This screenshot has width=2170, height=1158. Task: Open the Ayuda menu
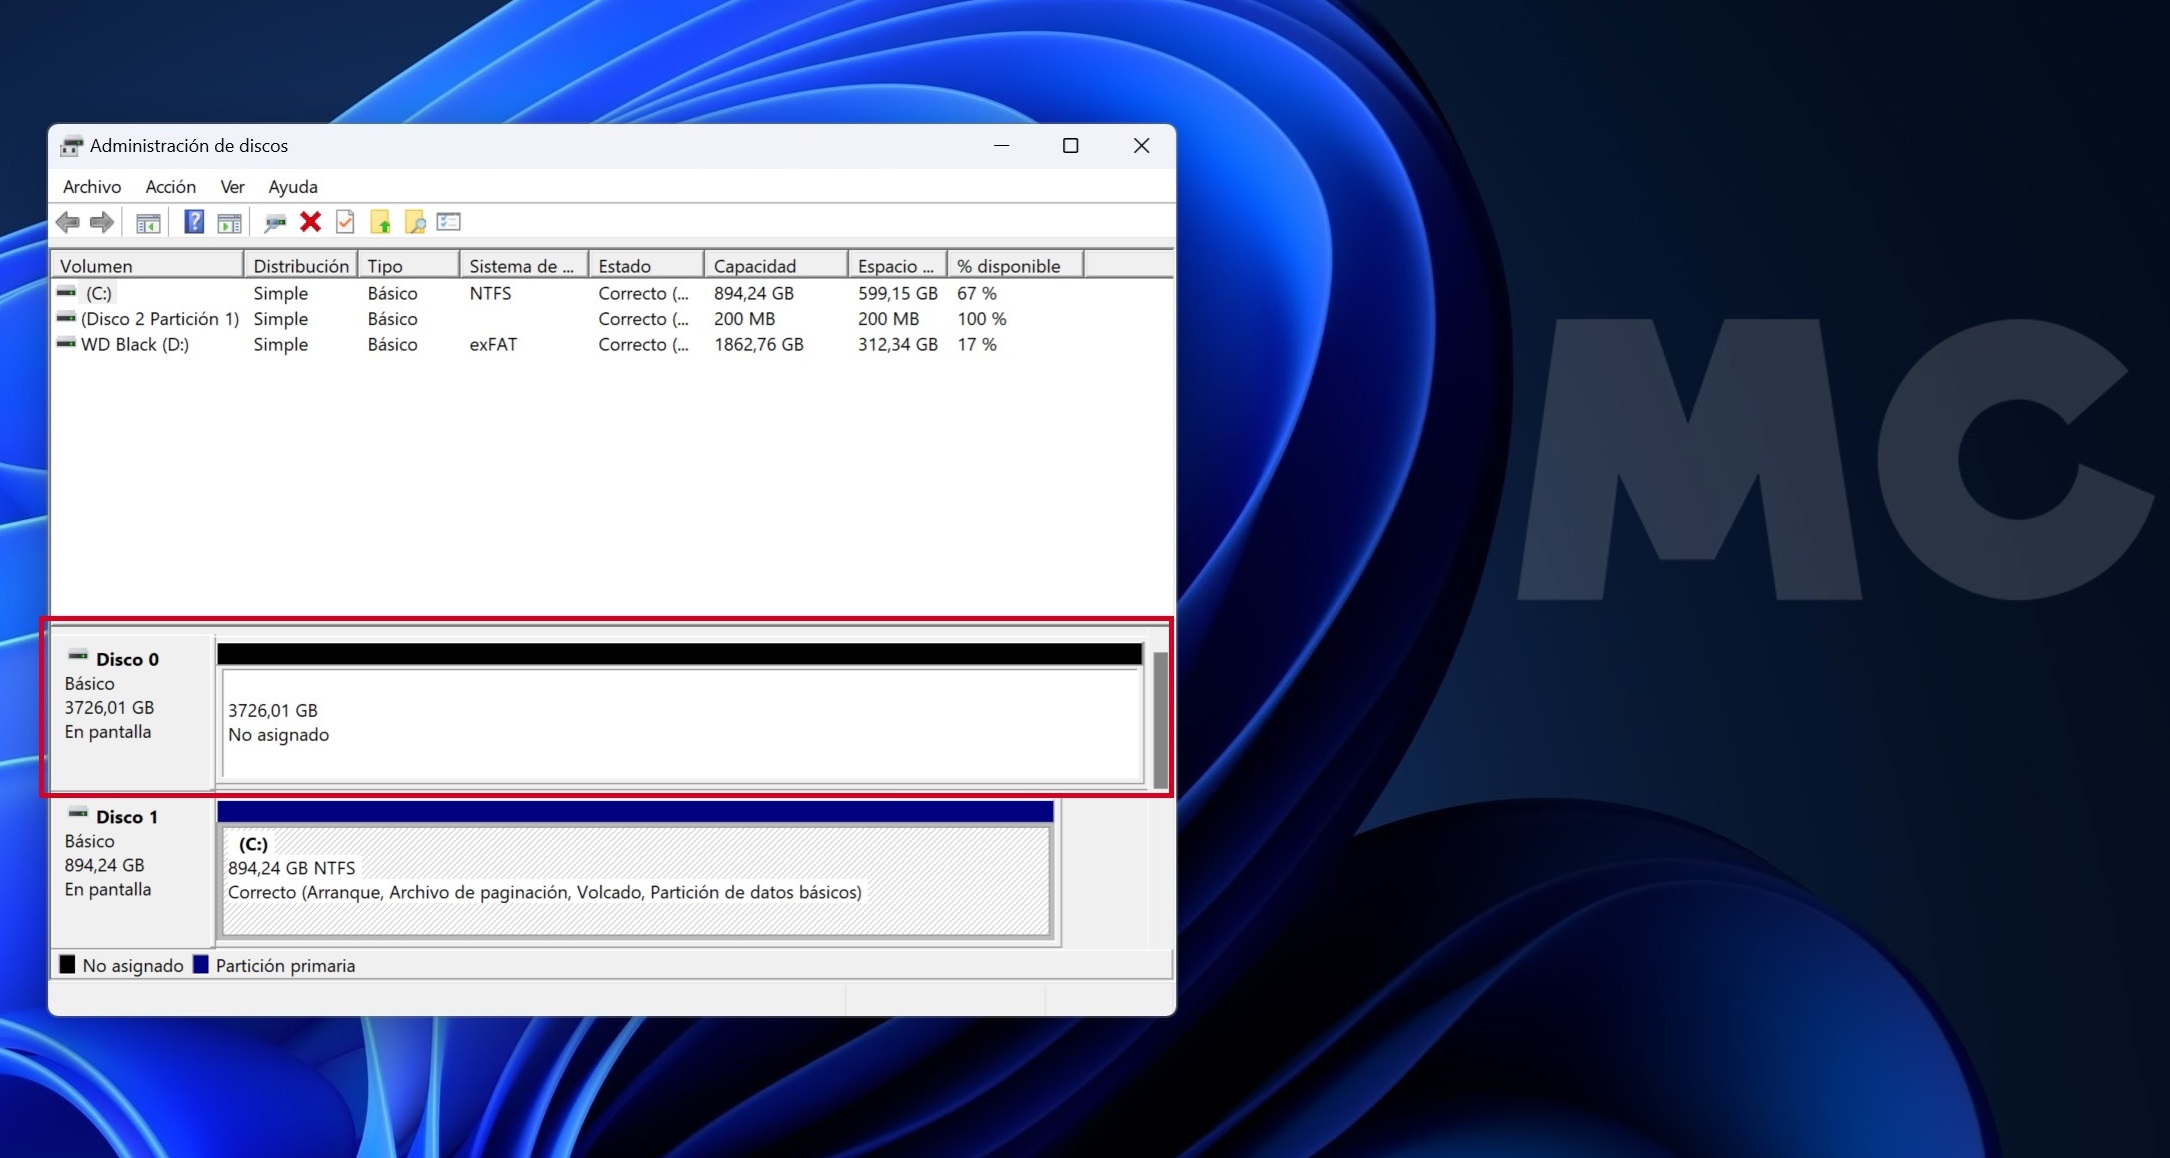292,187
